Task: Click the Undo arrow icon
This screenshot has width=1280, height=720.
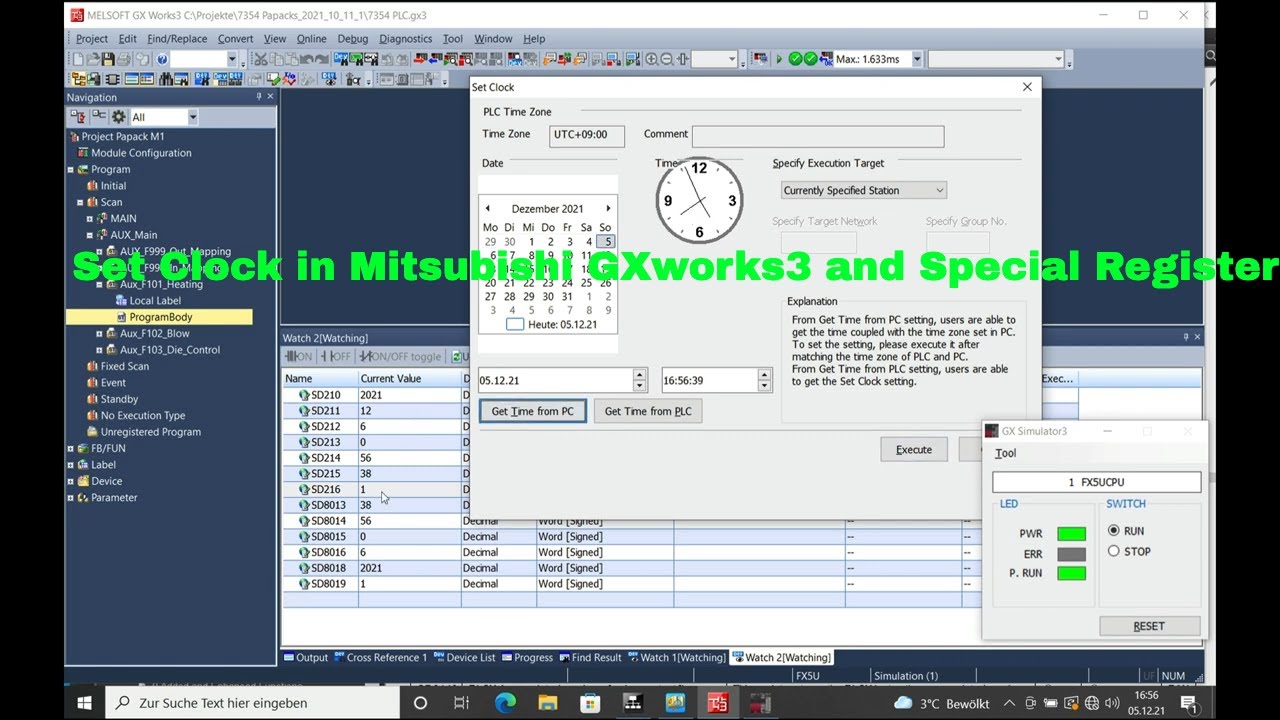Action: click(x=306, y=59)
